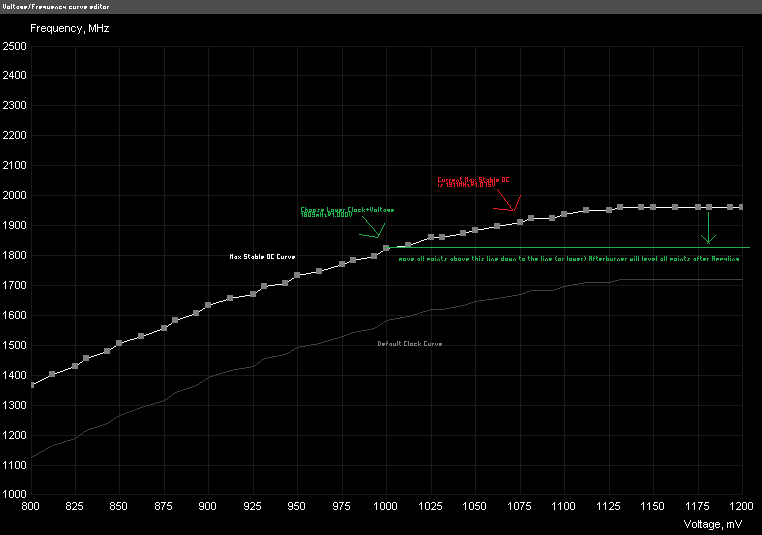This screenshot has height=535, width=762.
Task: Click the 1200 voltage axis label
Action: [741, 506]
